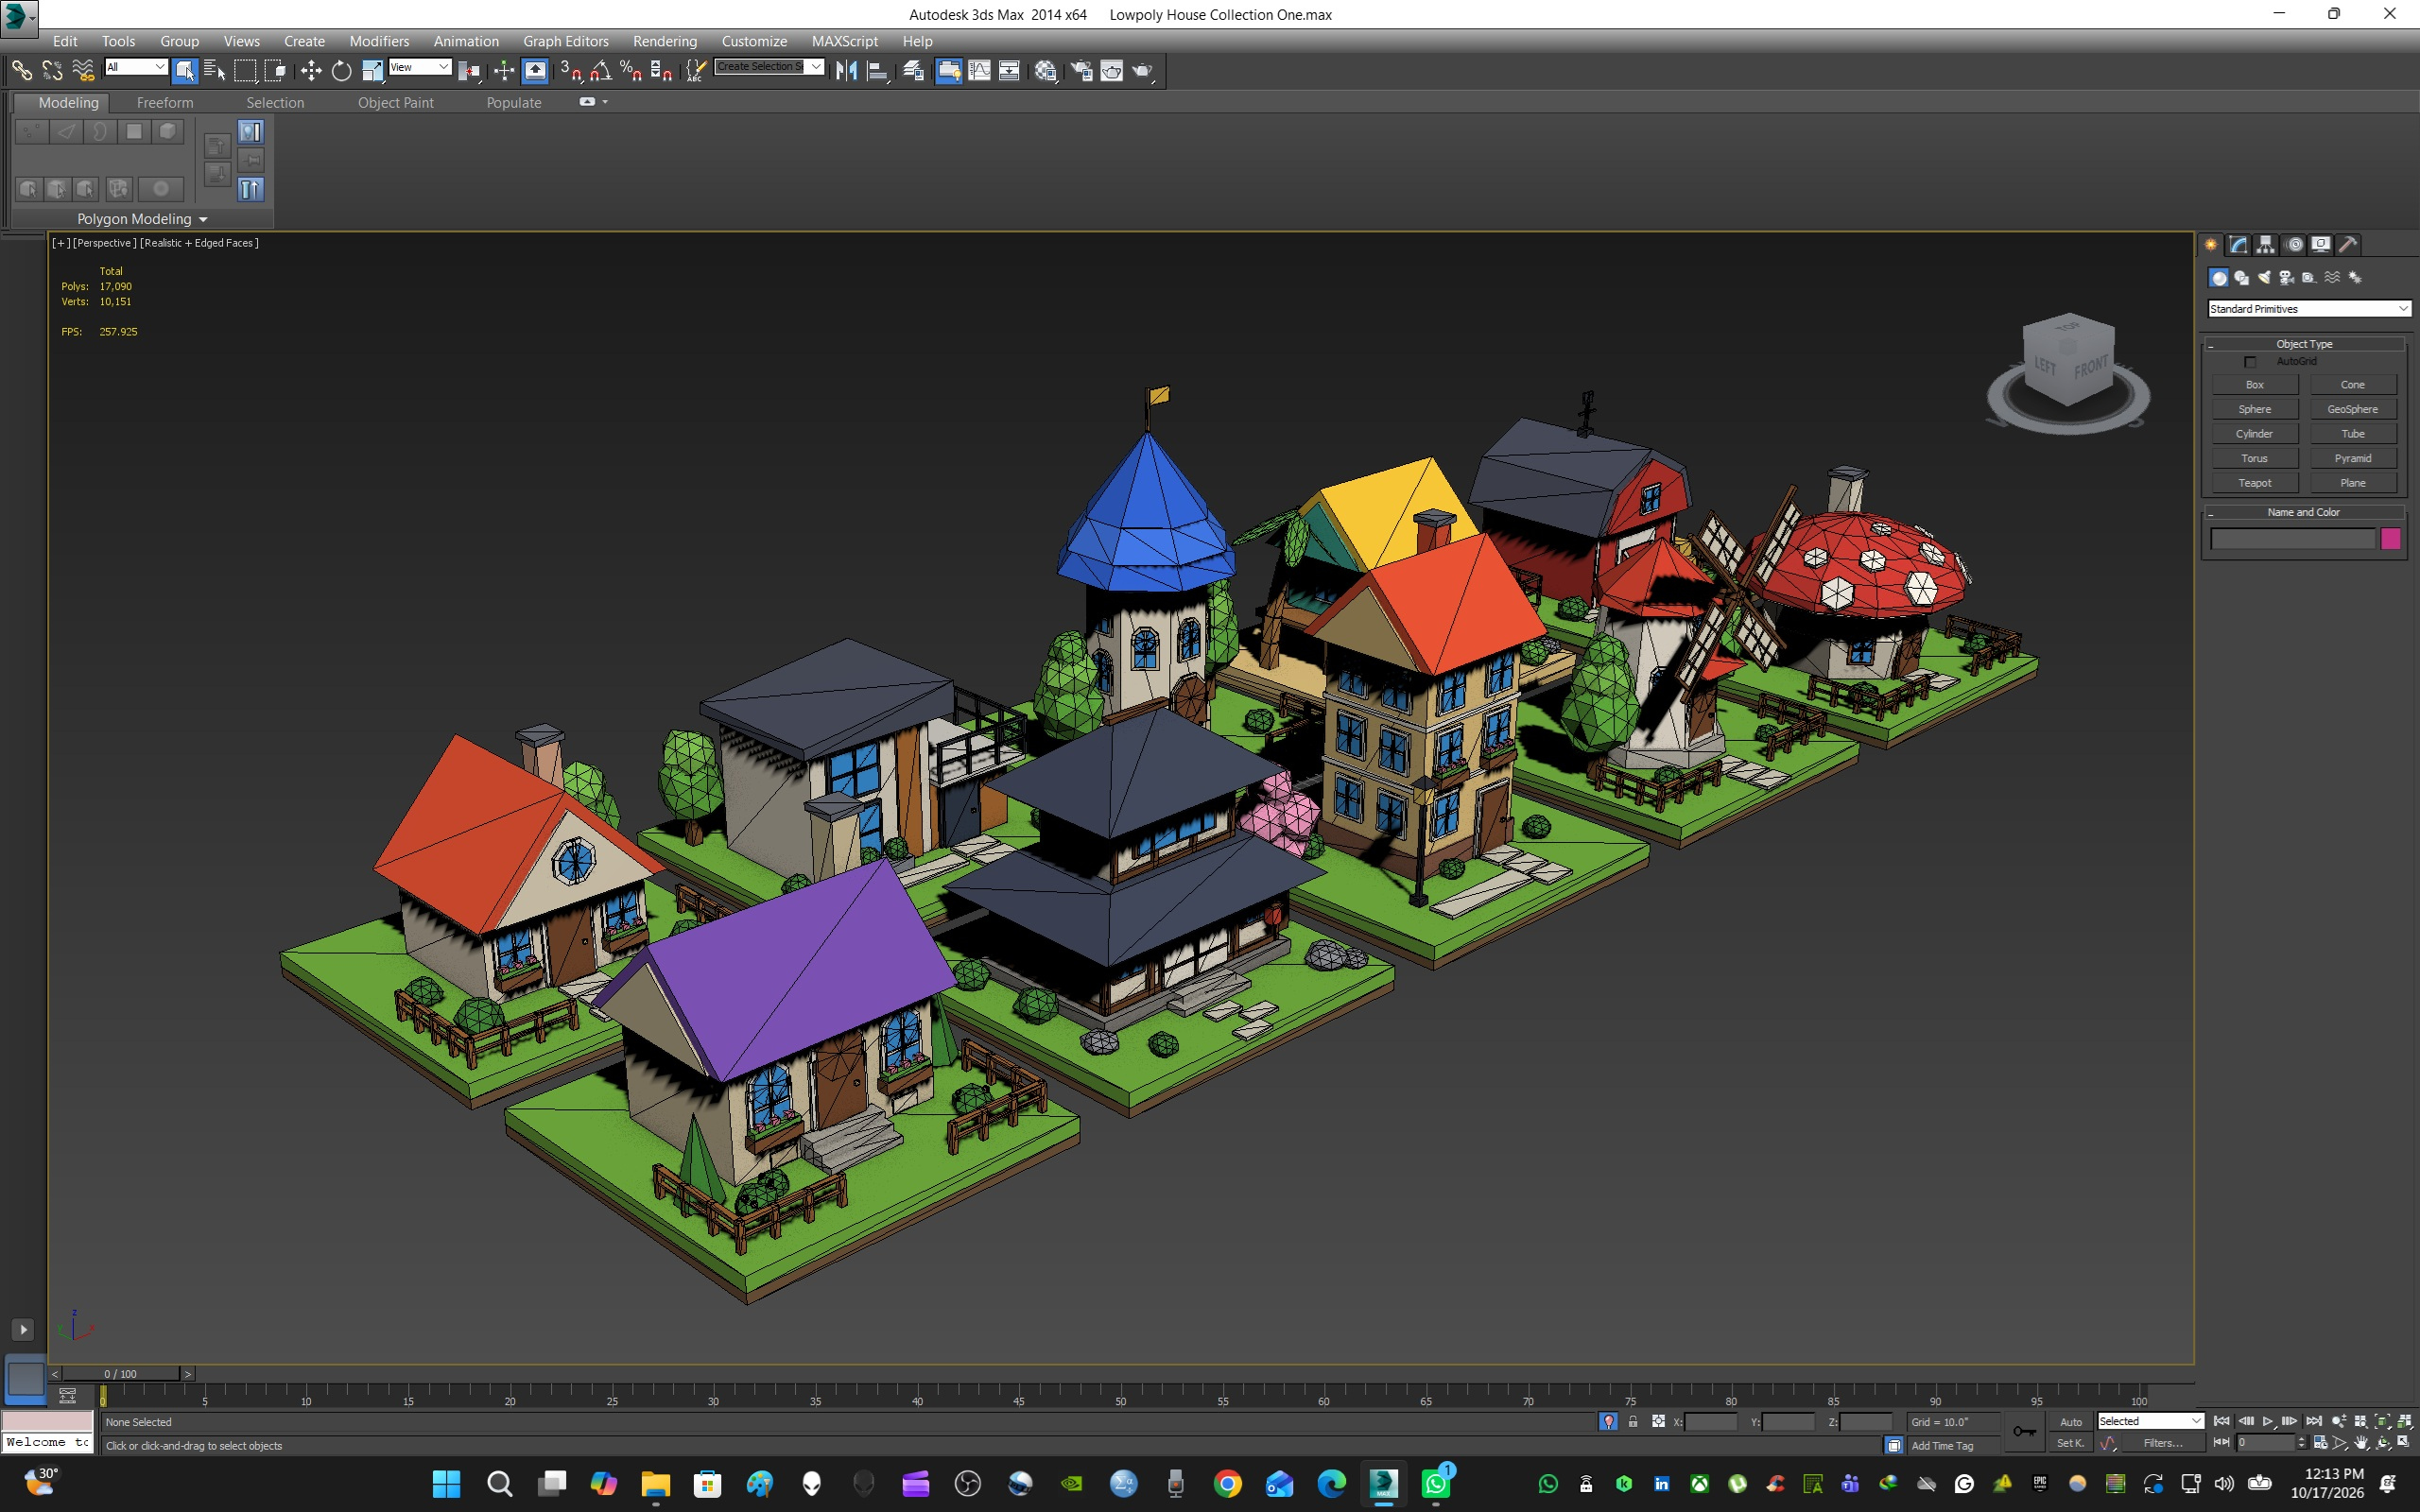The width and height of the screenshot is (2420, 1512).
Task: Click the Unlink Selection icon
Action: click(x=52, y=70)
